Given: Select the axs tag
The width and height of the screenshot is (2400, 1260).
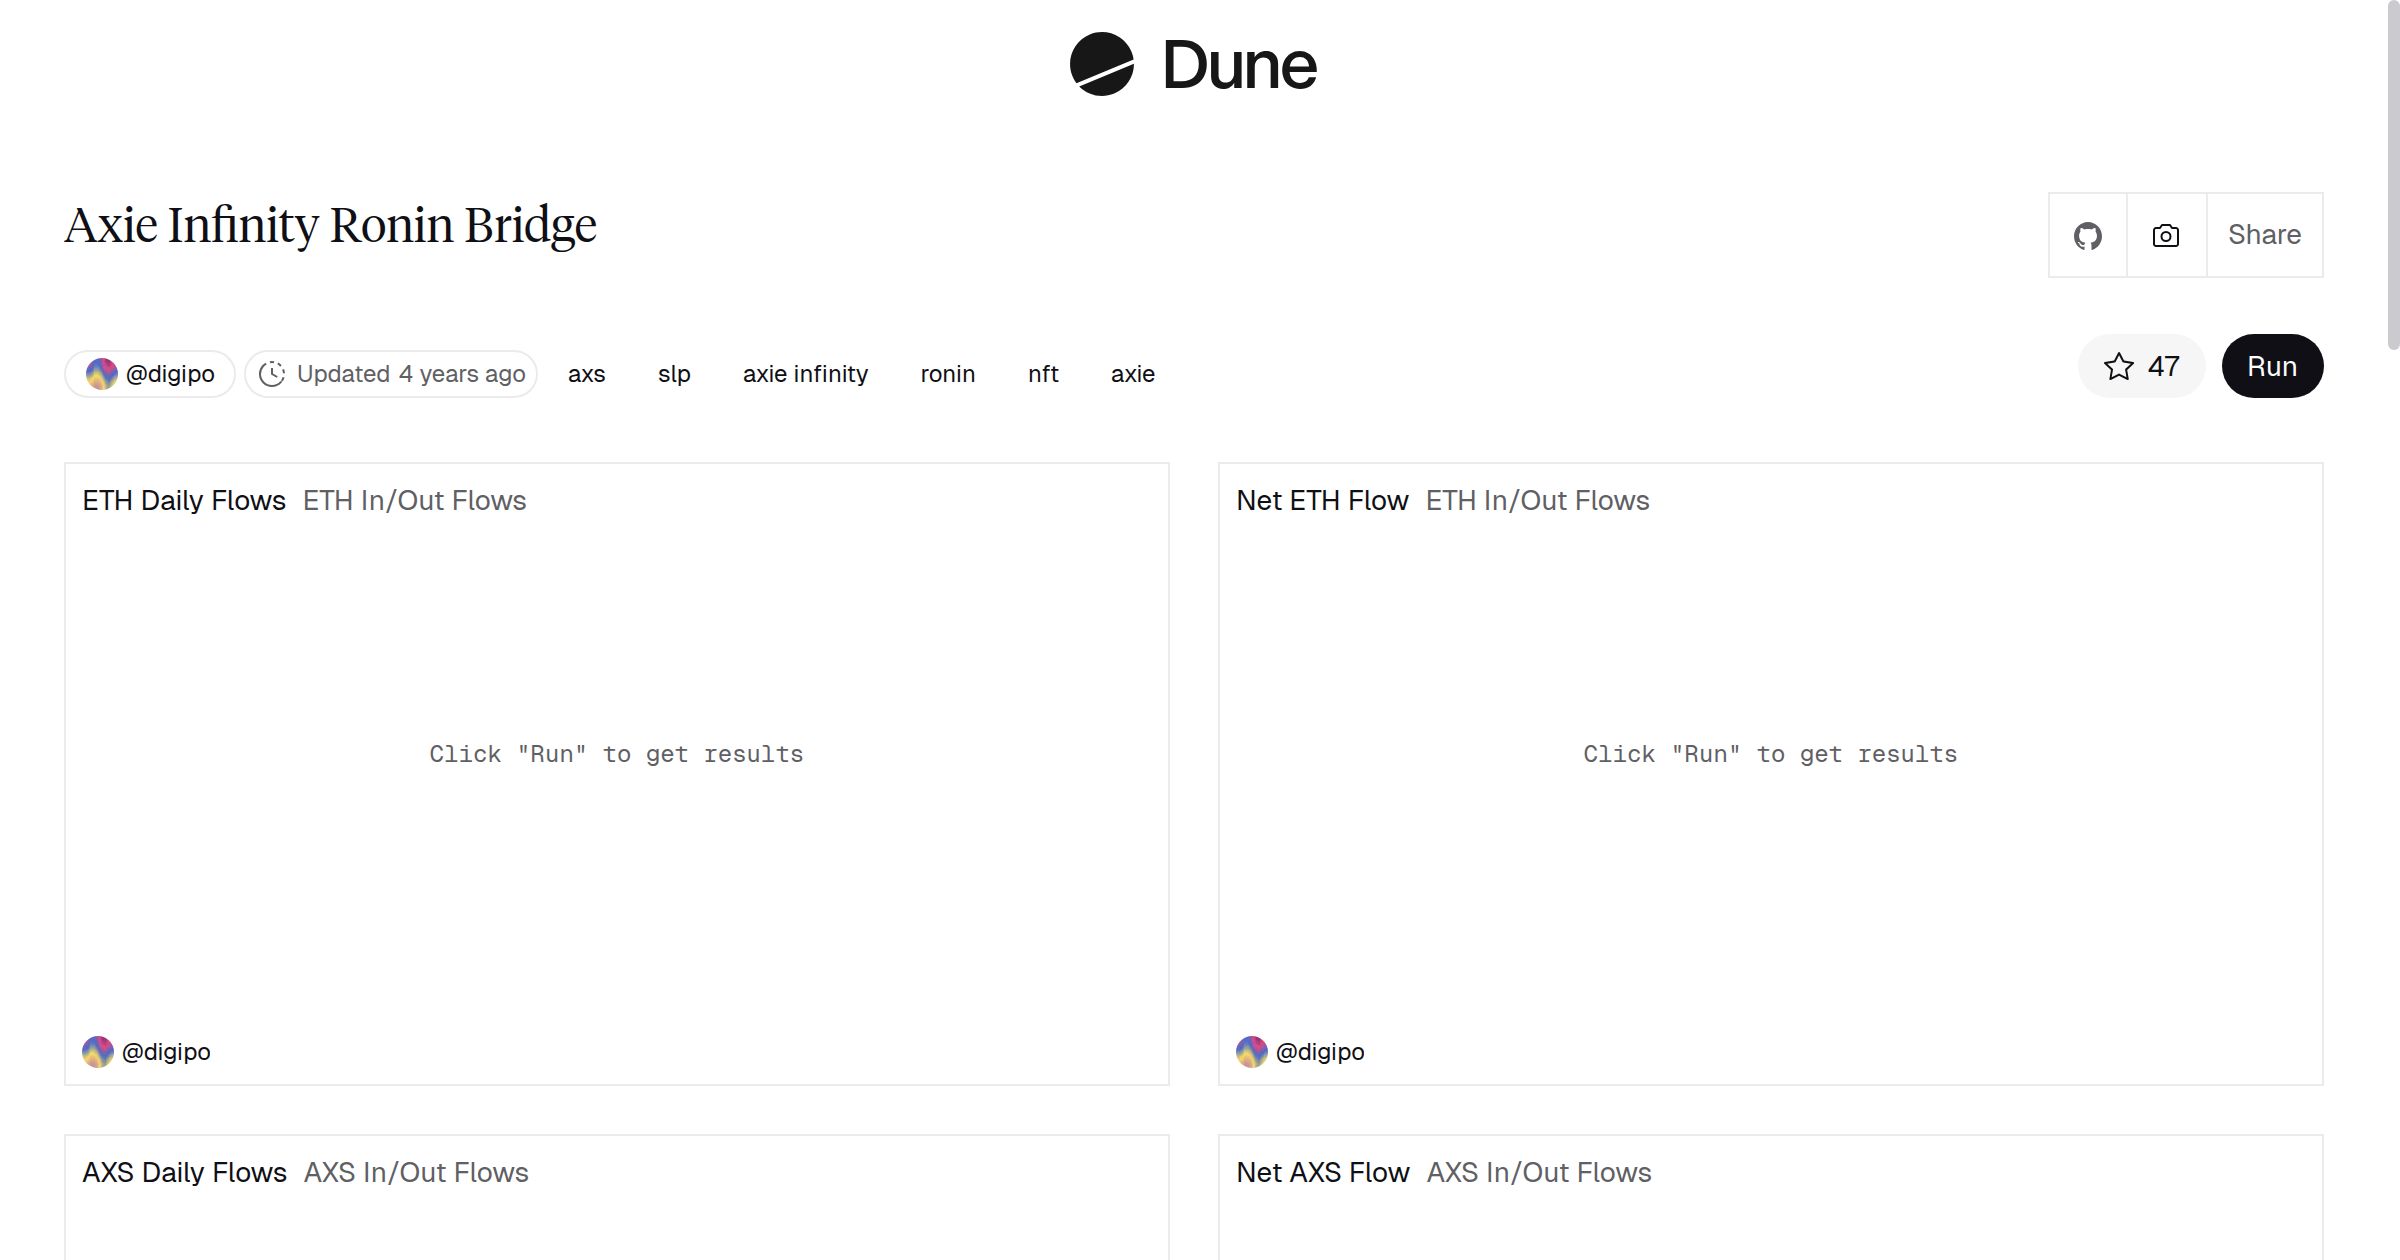Looking at the screenshot, I should [586, 374].
